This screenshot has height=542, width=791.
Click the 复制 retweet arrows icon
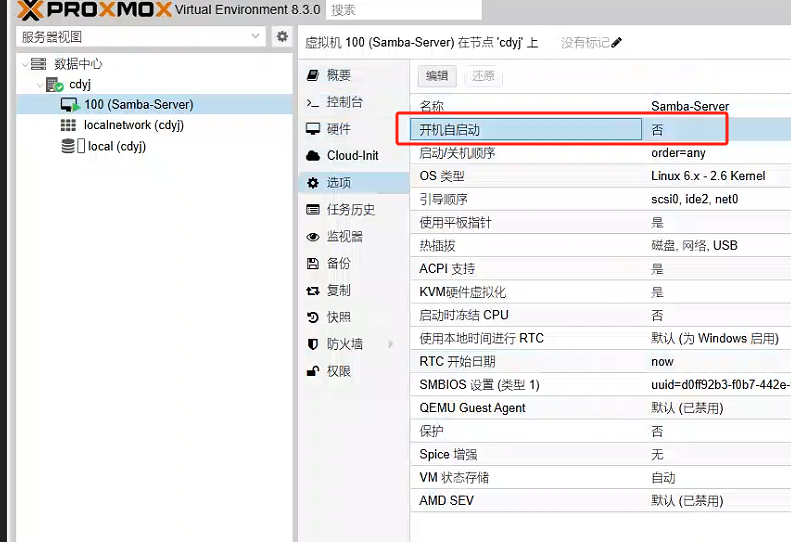pyautogui.click(x=313, y=291)
